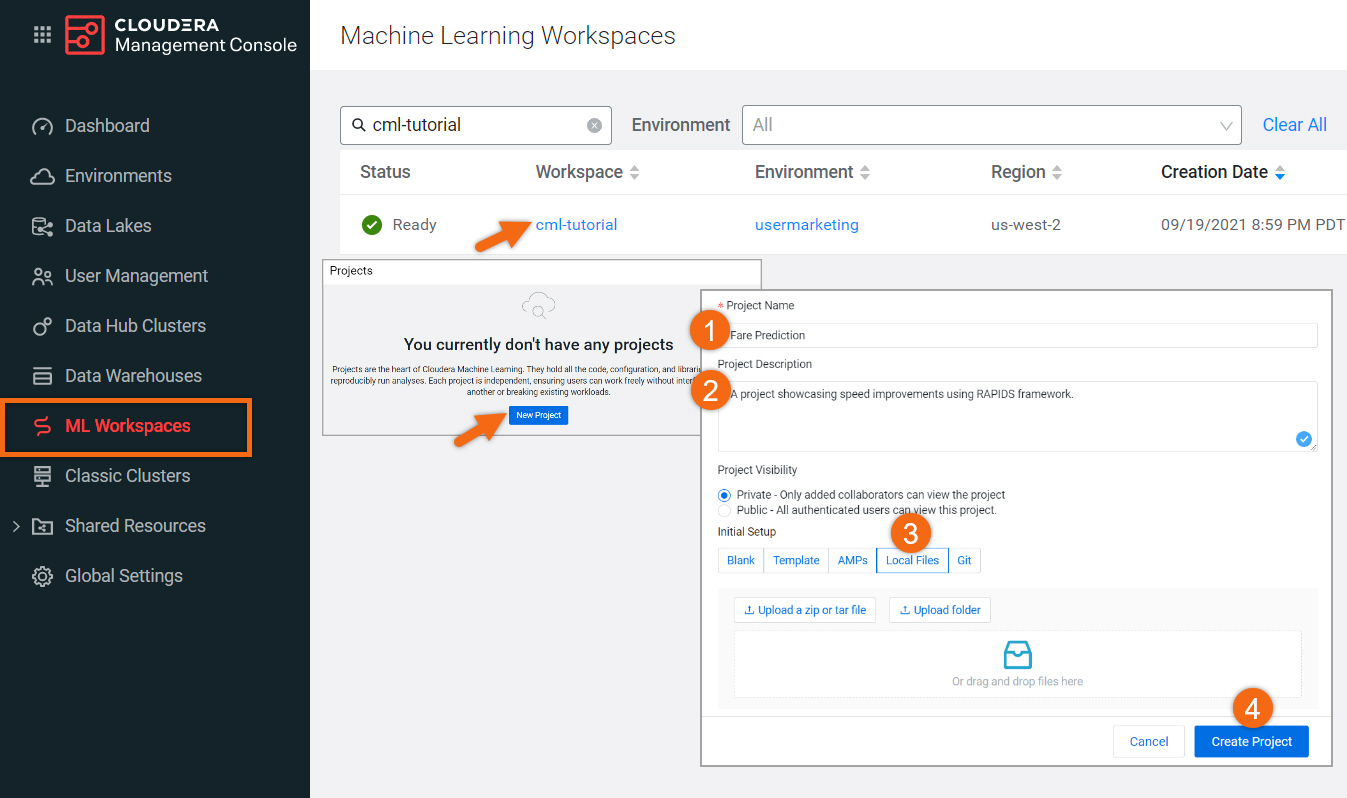The height and width of the screenshot is (798, 1347).
Task: Click the Dashboard gauge icon
Action: point(42,126)
